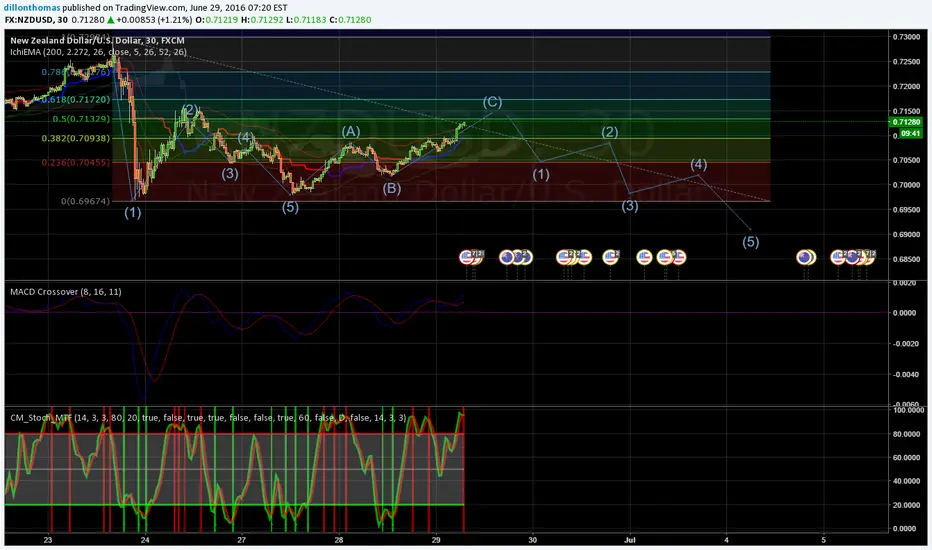Click the (A) corrective wave label
Screen dimensions: 932x550
pyautogui.click(x=351, y=131)
